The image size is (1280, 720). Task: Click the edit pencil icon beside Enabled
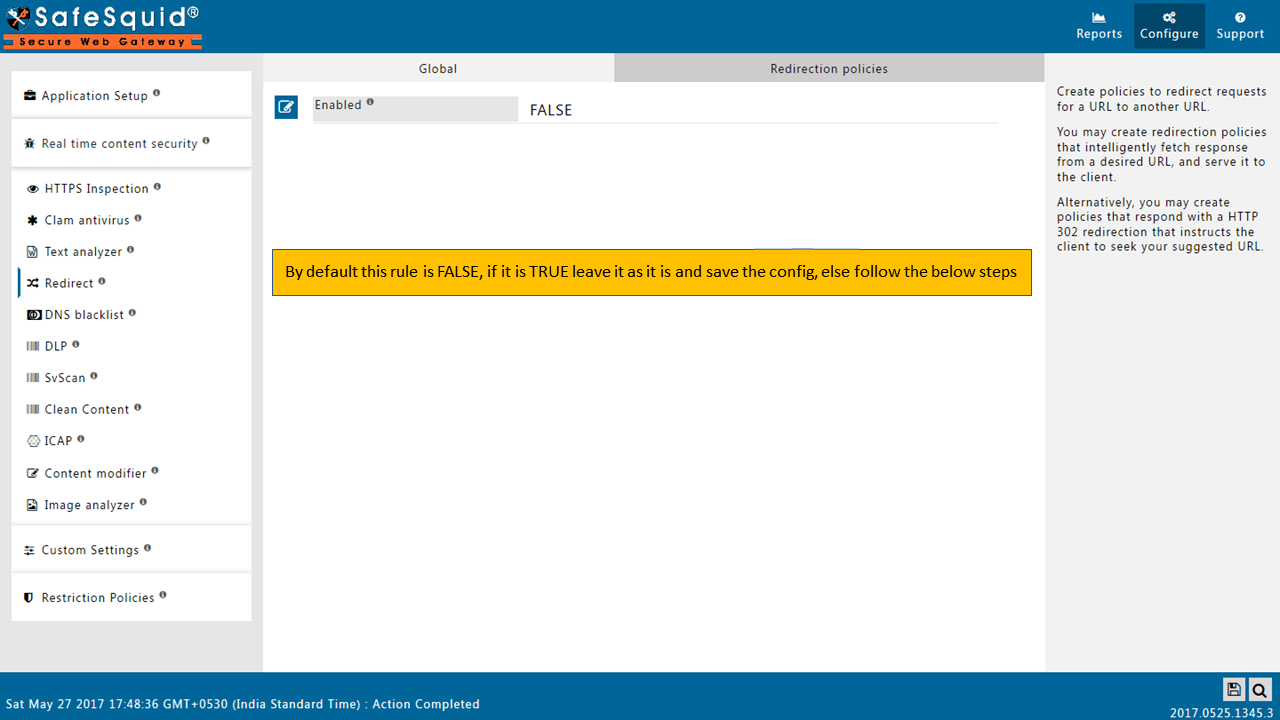pos(286,107)
